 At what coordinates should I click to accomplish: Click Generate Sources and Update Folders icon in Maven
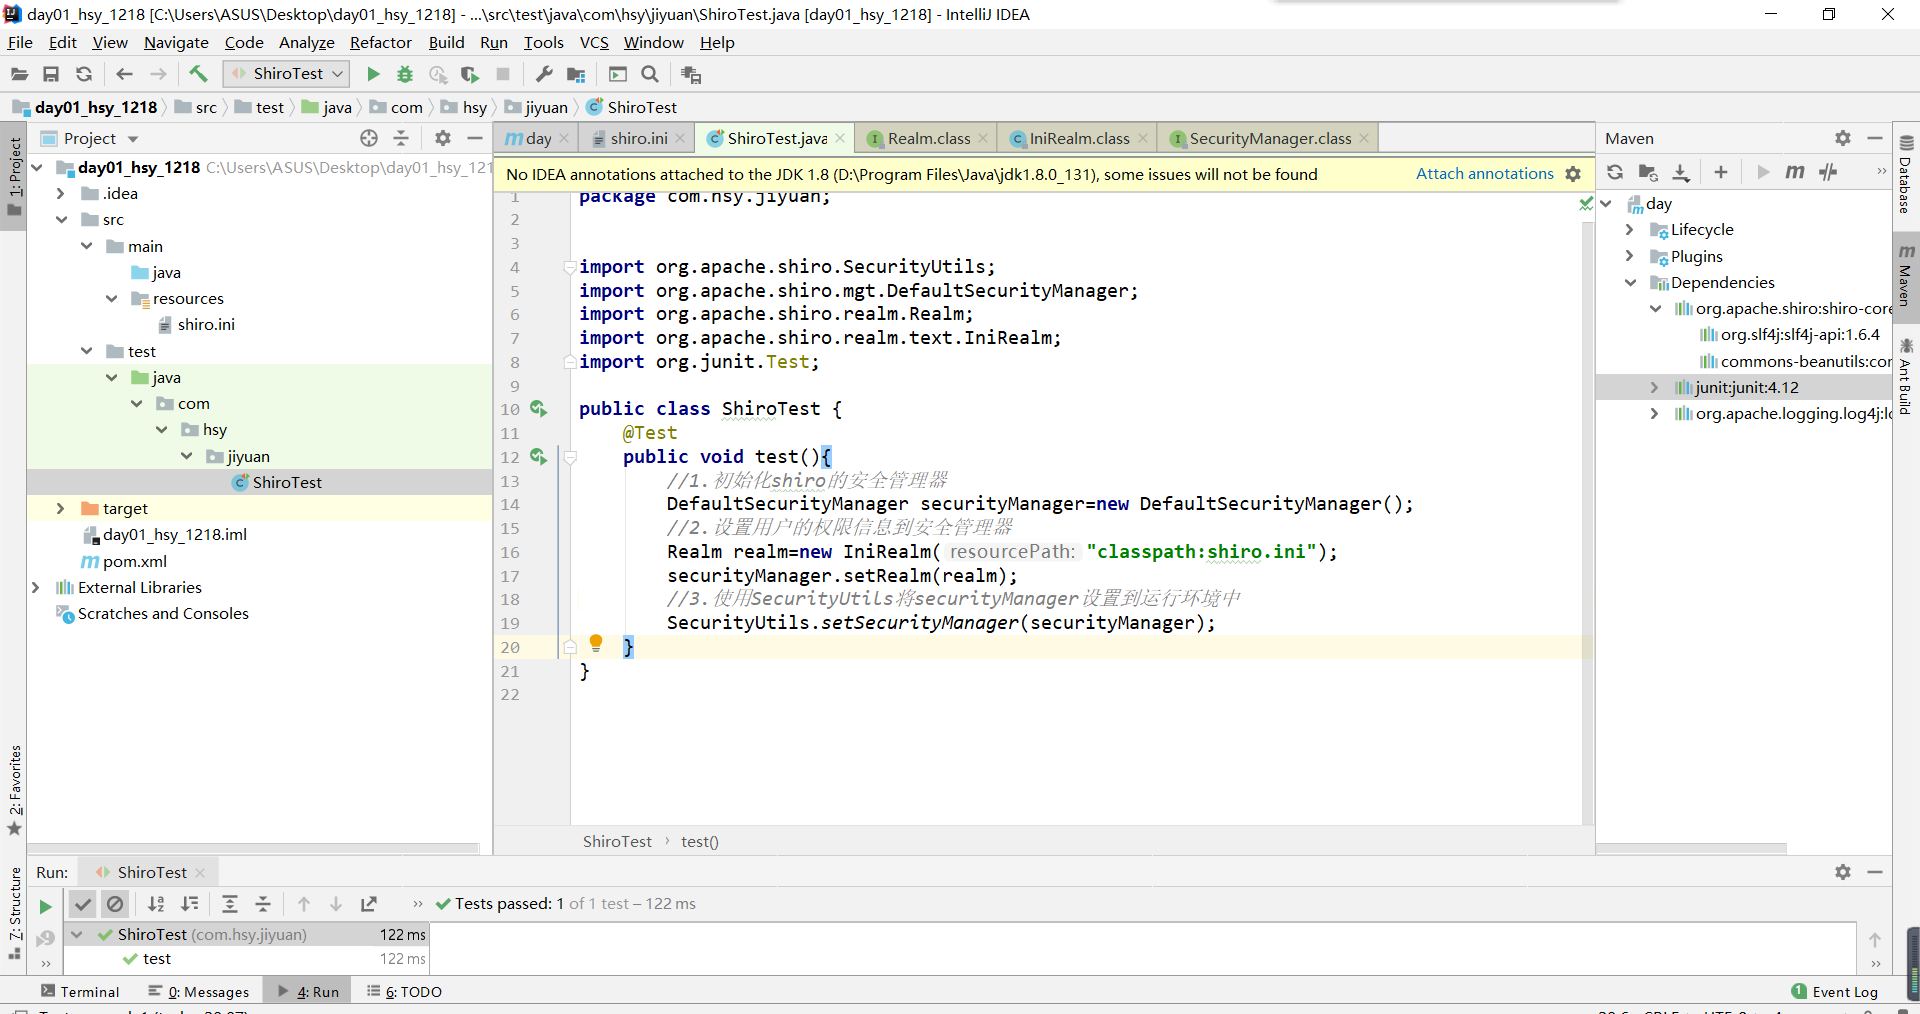click(x=1648, y=172)
